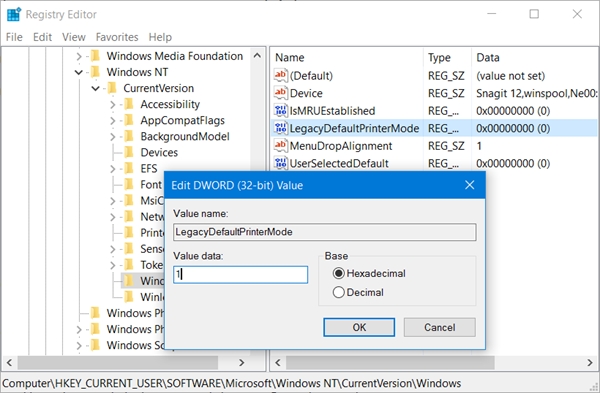The width and height of the screenshot is (600, 393).
Task: Expand the Windows Media Foundation key
Action: click(x=79, y=56)
